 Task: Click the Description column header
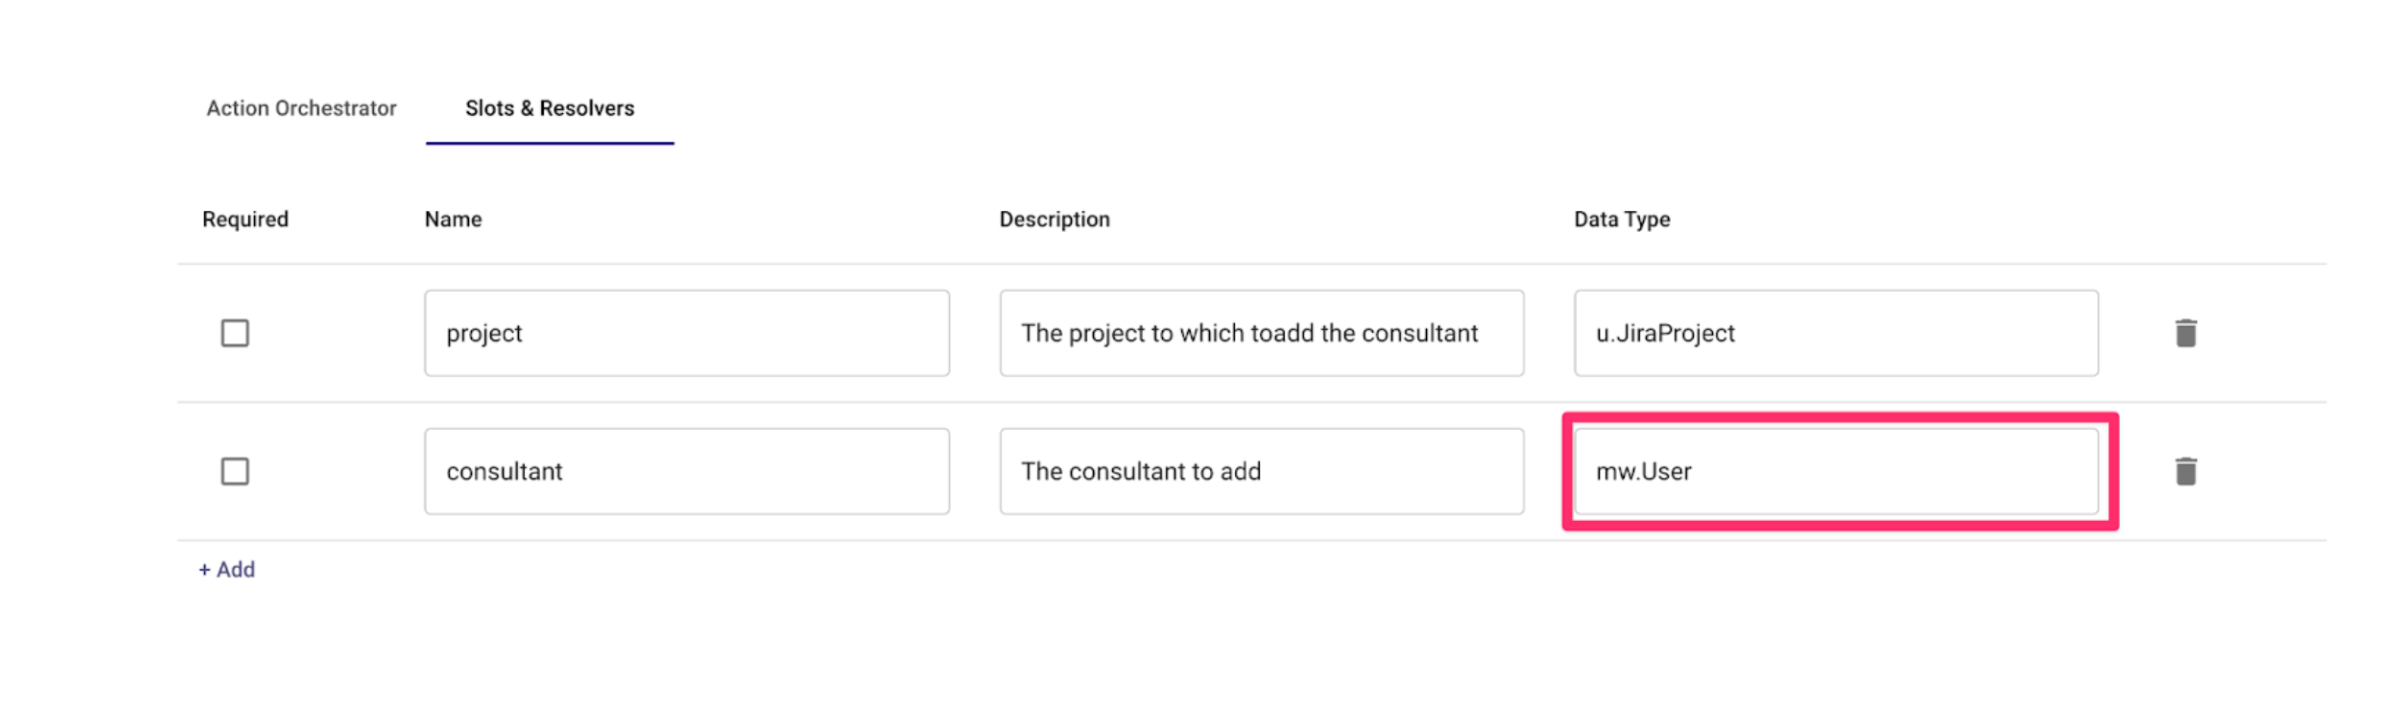[1054, 219]
